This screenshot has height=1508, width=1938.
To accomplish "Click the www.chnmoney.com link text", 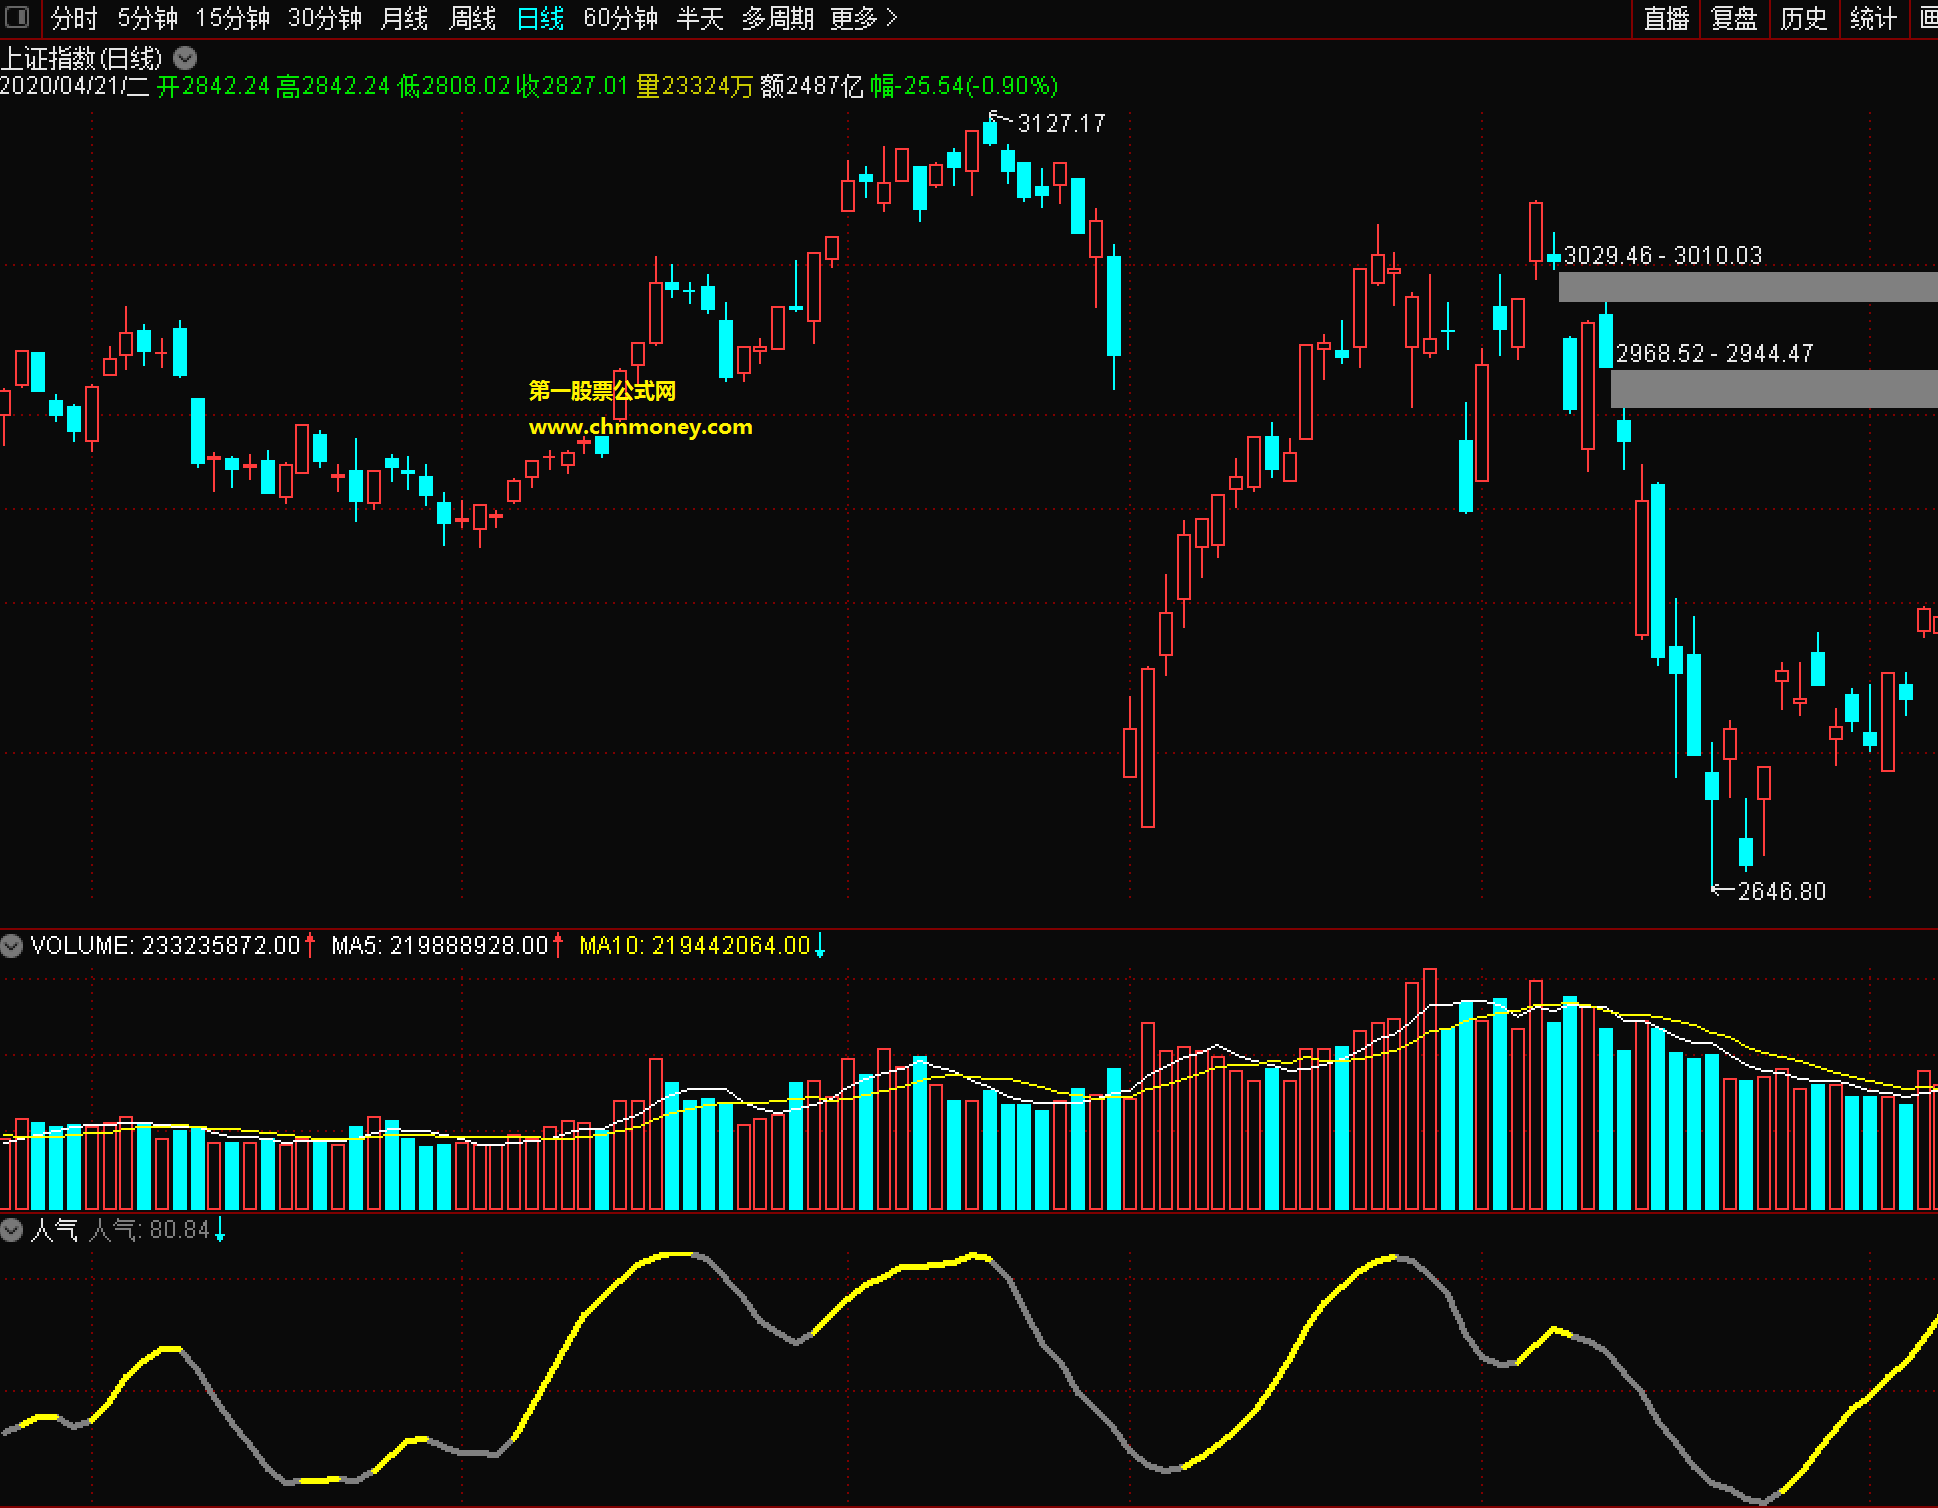I will pyautogui.click(x=640, y=427).
